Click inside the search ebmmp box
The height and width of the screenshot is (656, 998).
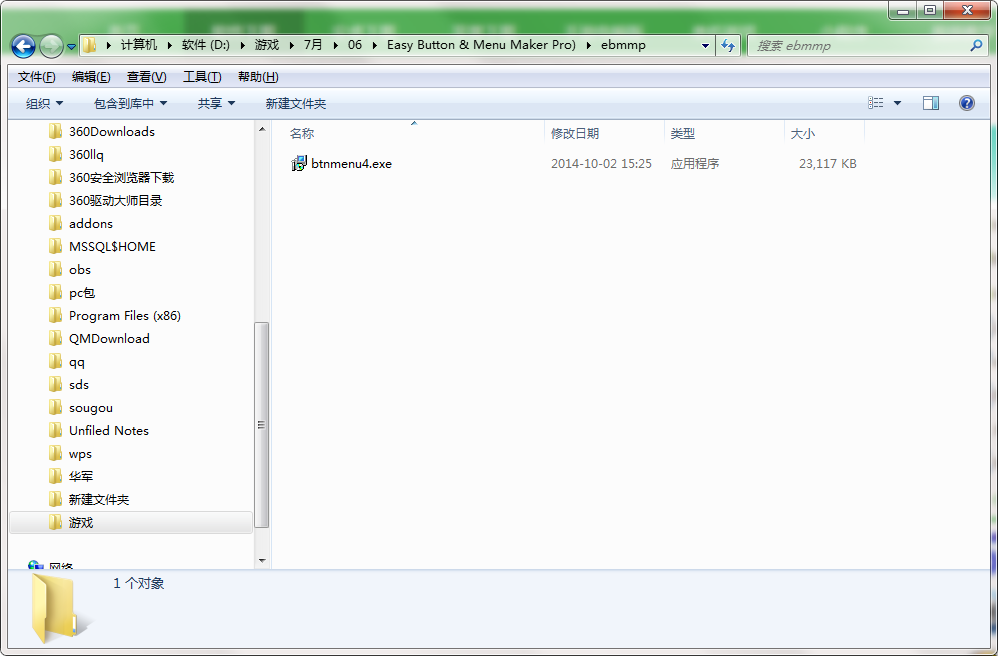pyautogui.click(x=860, y=45)
